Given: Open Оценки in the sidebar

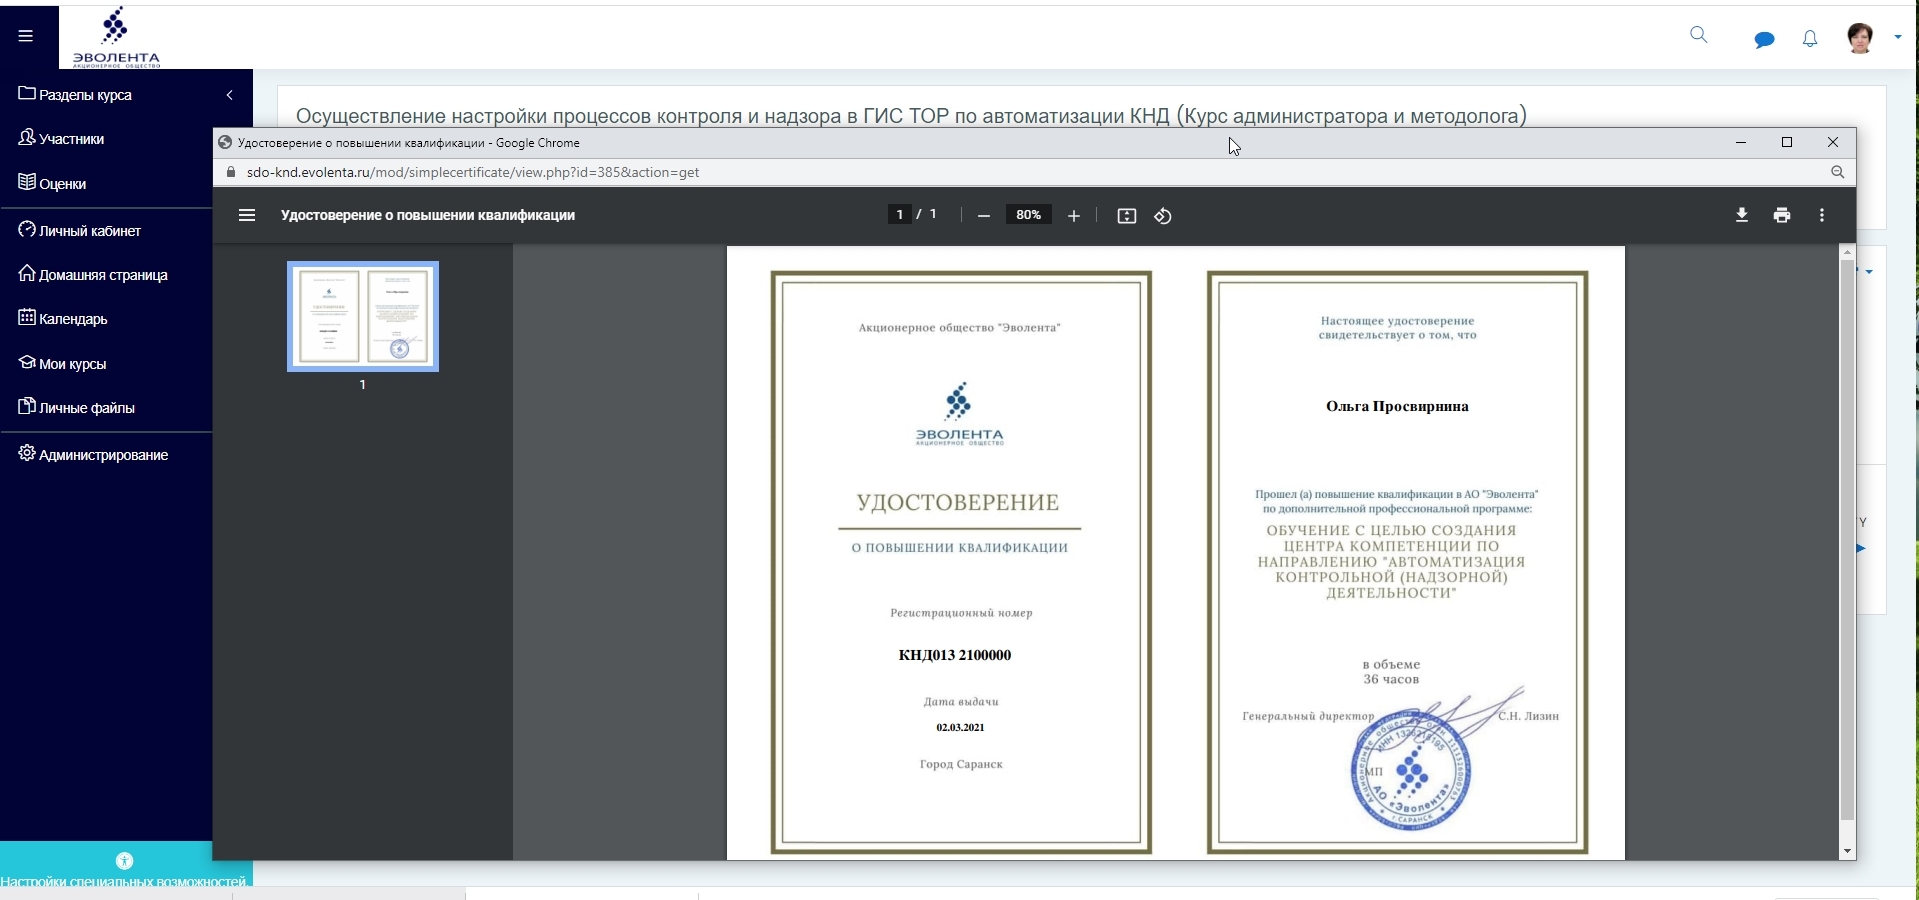Looking at the screenshot, I should pos(53,184).
